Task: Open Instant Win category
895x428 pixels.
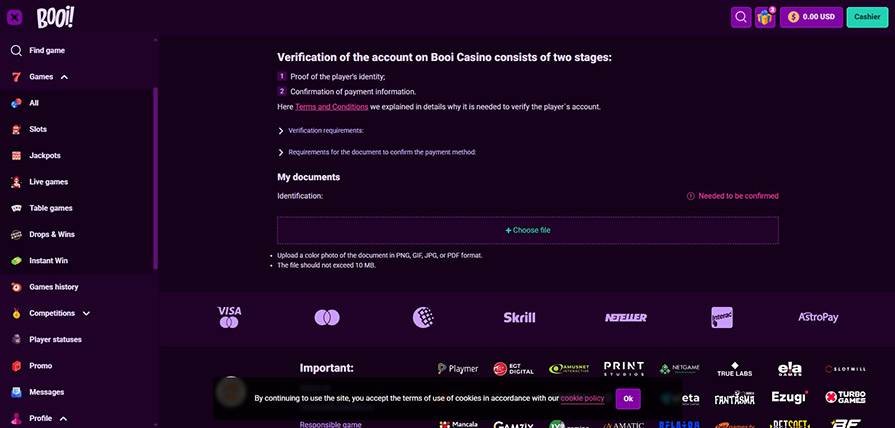Action: tap(48, 261)
